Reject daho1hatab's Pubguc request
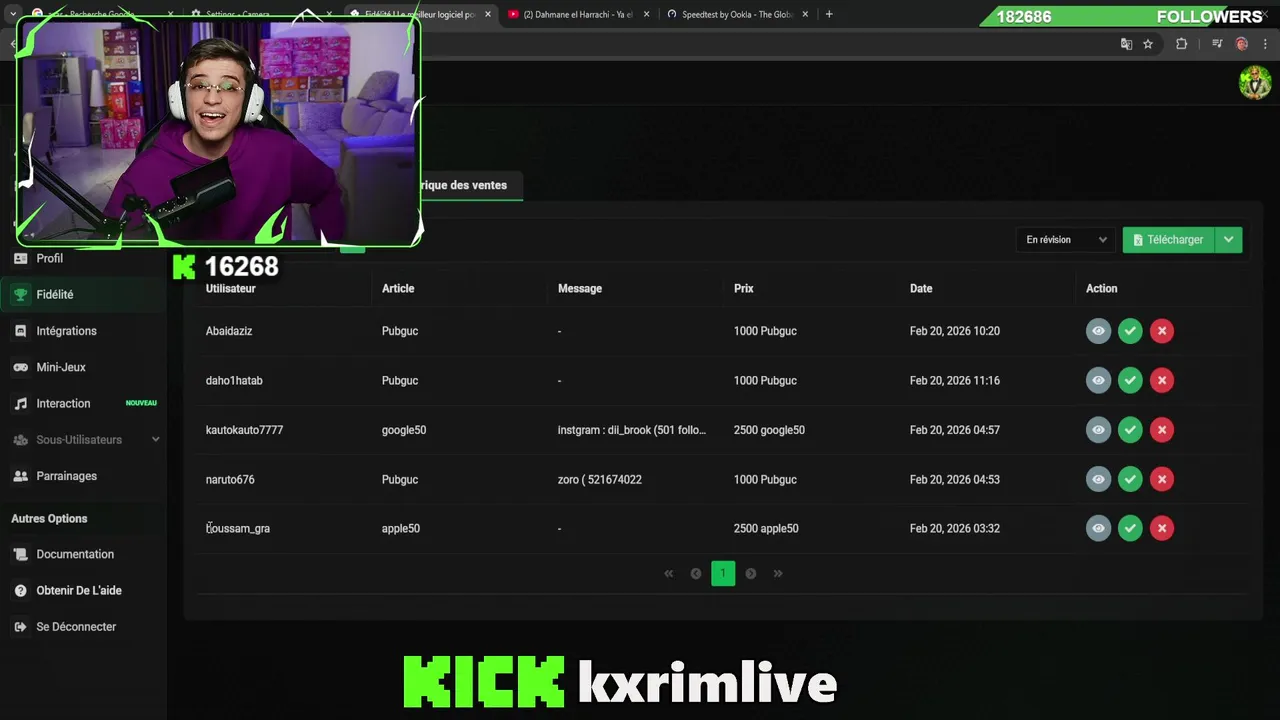Image resolution: width=1280 pixels, height=720 pixels. tap(1162, 380)
